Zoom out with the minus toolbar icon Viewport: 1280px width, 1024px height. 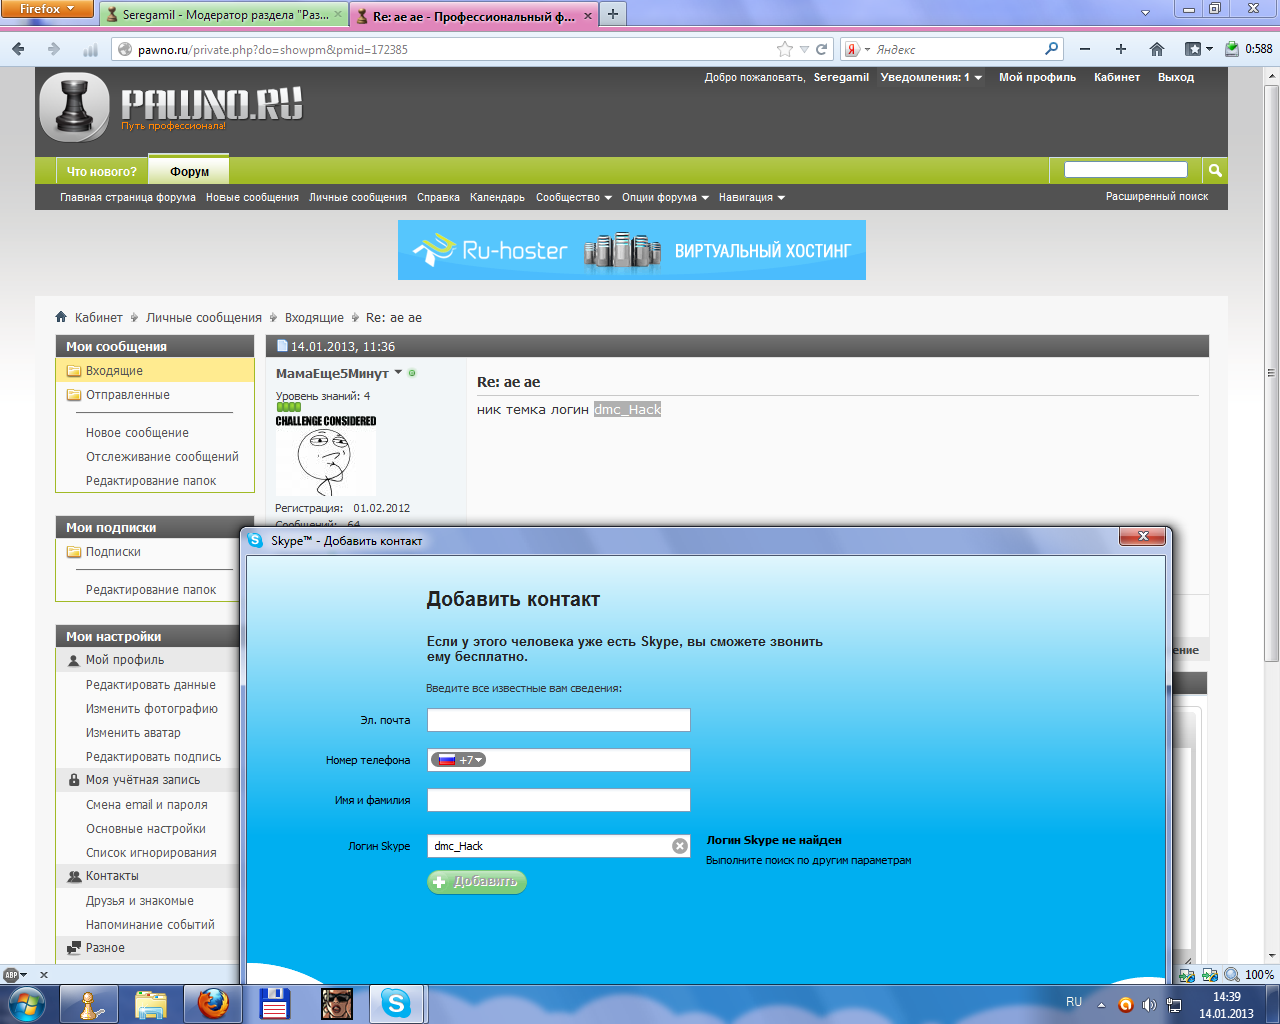coord(1085,49)
